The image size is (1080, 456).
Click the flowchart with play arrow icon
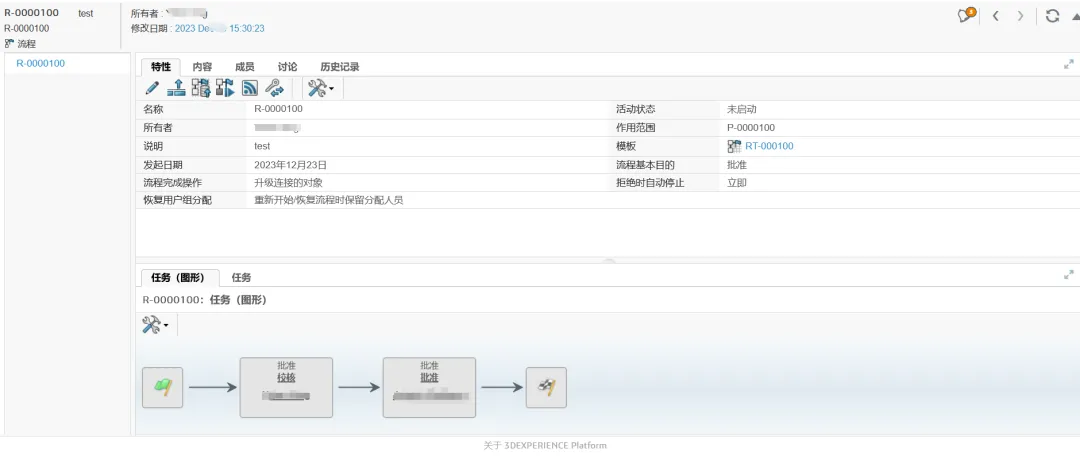pyautogui.click(x=225, y=88)
